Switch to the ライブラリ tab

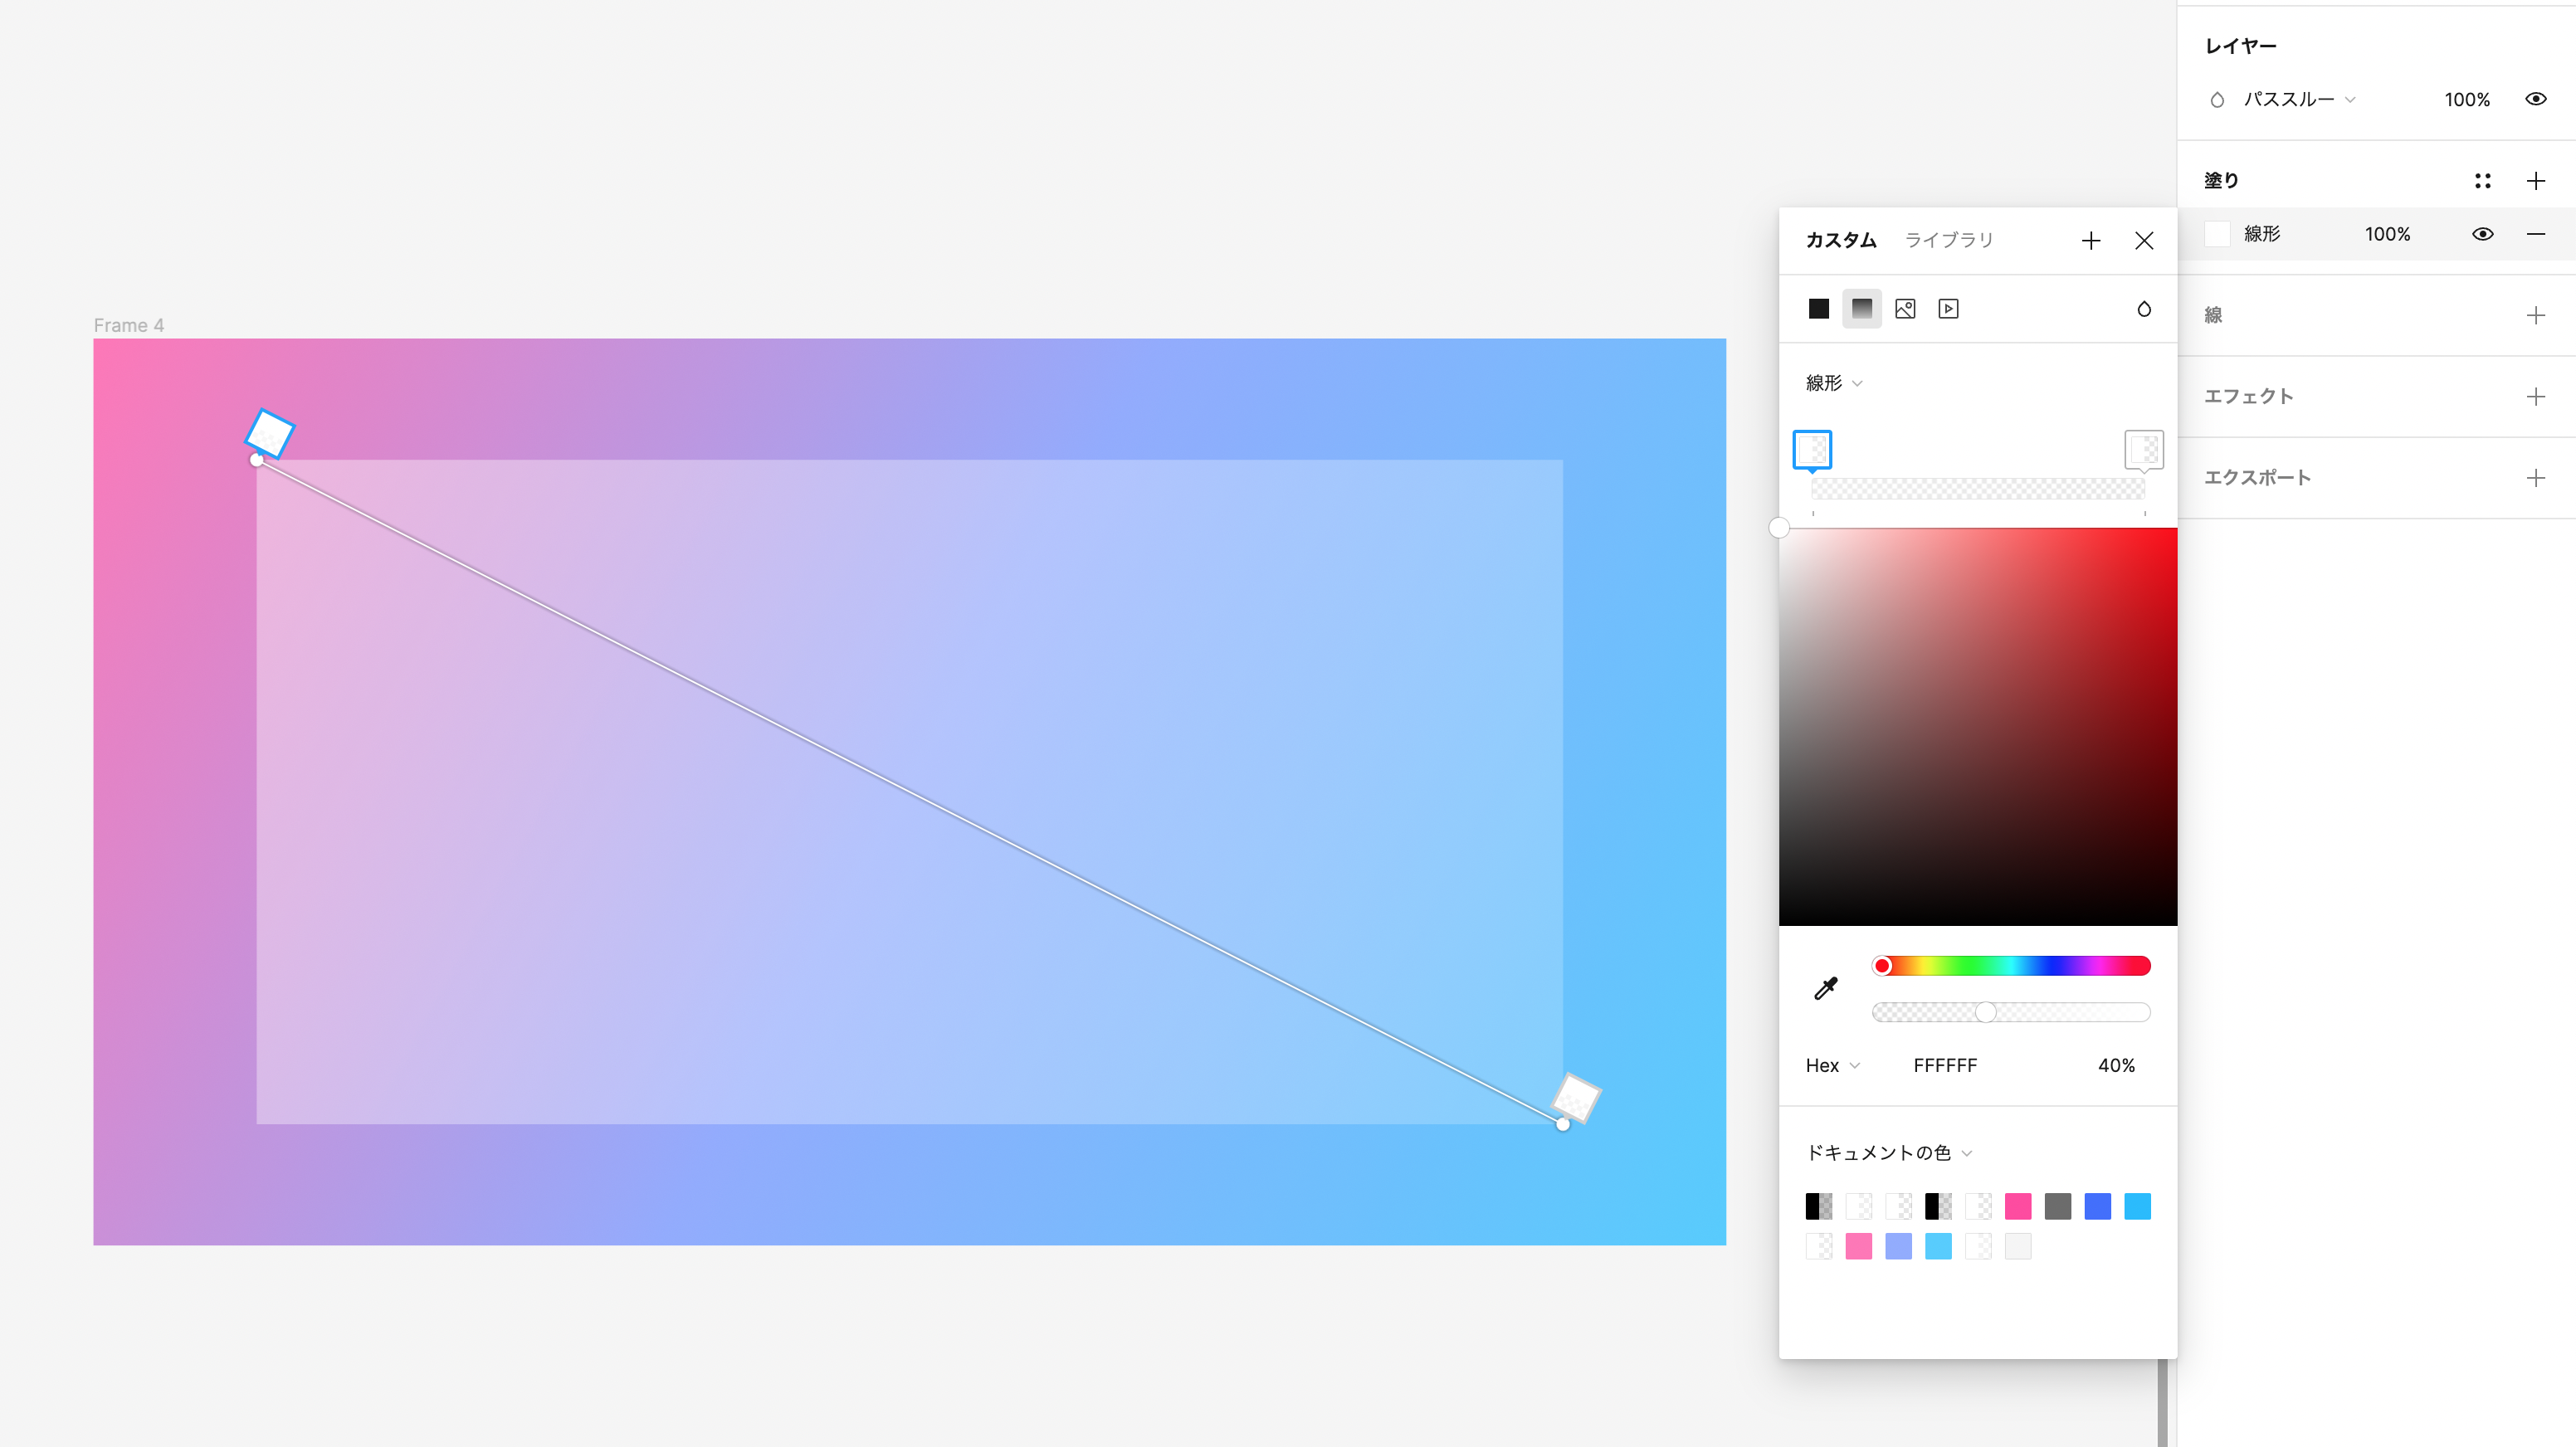pos(1948,241)
